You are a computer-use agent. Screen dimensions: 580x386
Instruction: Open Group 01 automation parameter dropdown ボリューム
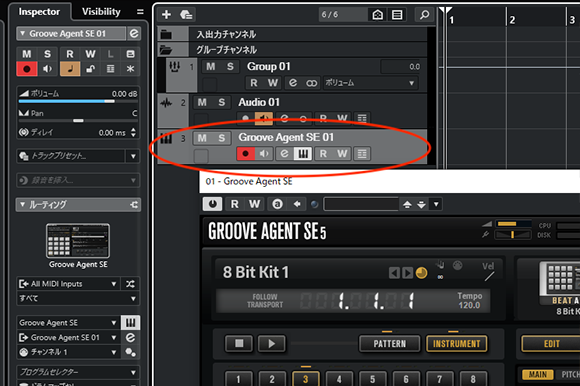tap(370, 83)
